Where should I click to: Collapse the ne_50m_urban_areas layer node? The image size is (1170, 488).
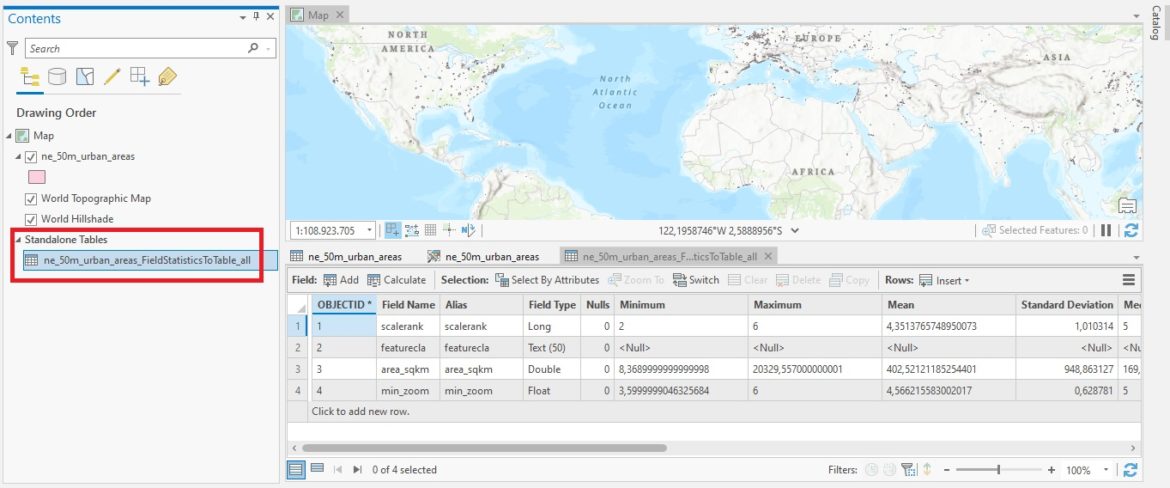pos(19,157)
